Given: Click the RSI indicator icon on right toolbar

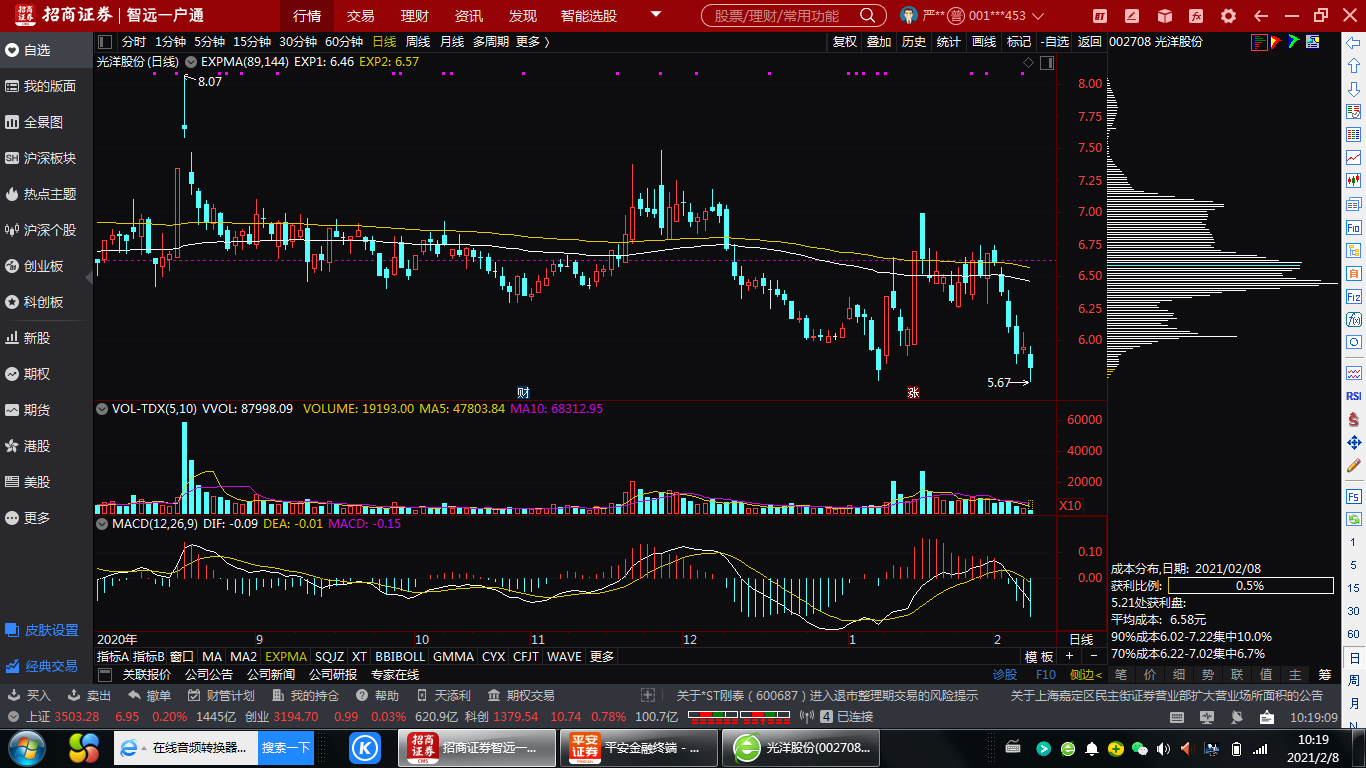Looking at the screenshot, I should click(x=1353, y=396).
